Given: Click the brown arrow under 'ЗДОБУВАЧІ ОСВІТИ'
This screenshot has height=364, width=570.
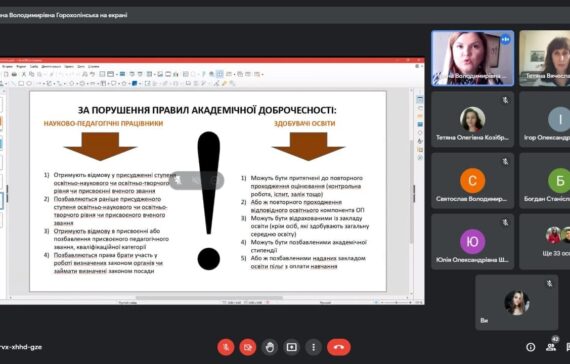Looking at the screenshot, I should (x=308, y=146).
